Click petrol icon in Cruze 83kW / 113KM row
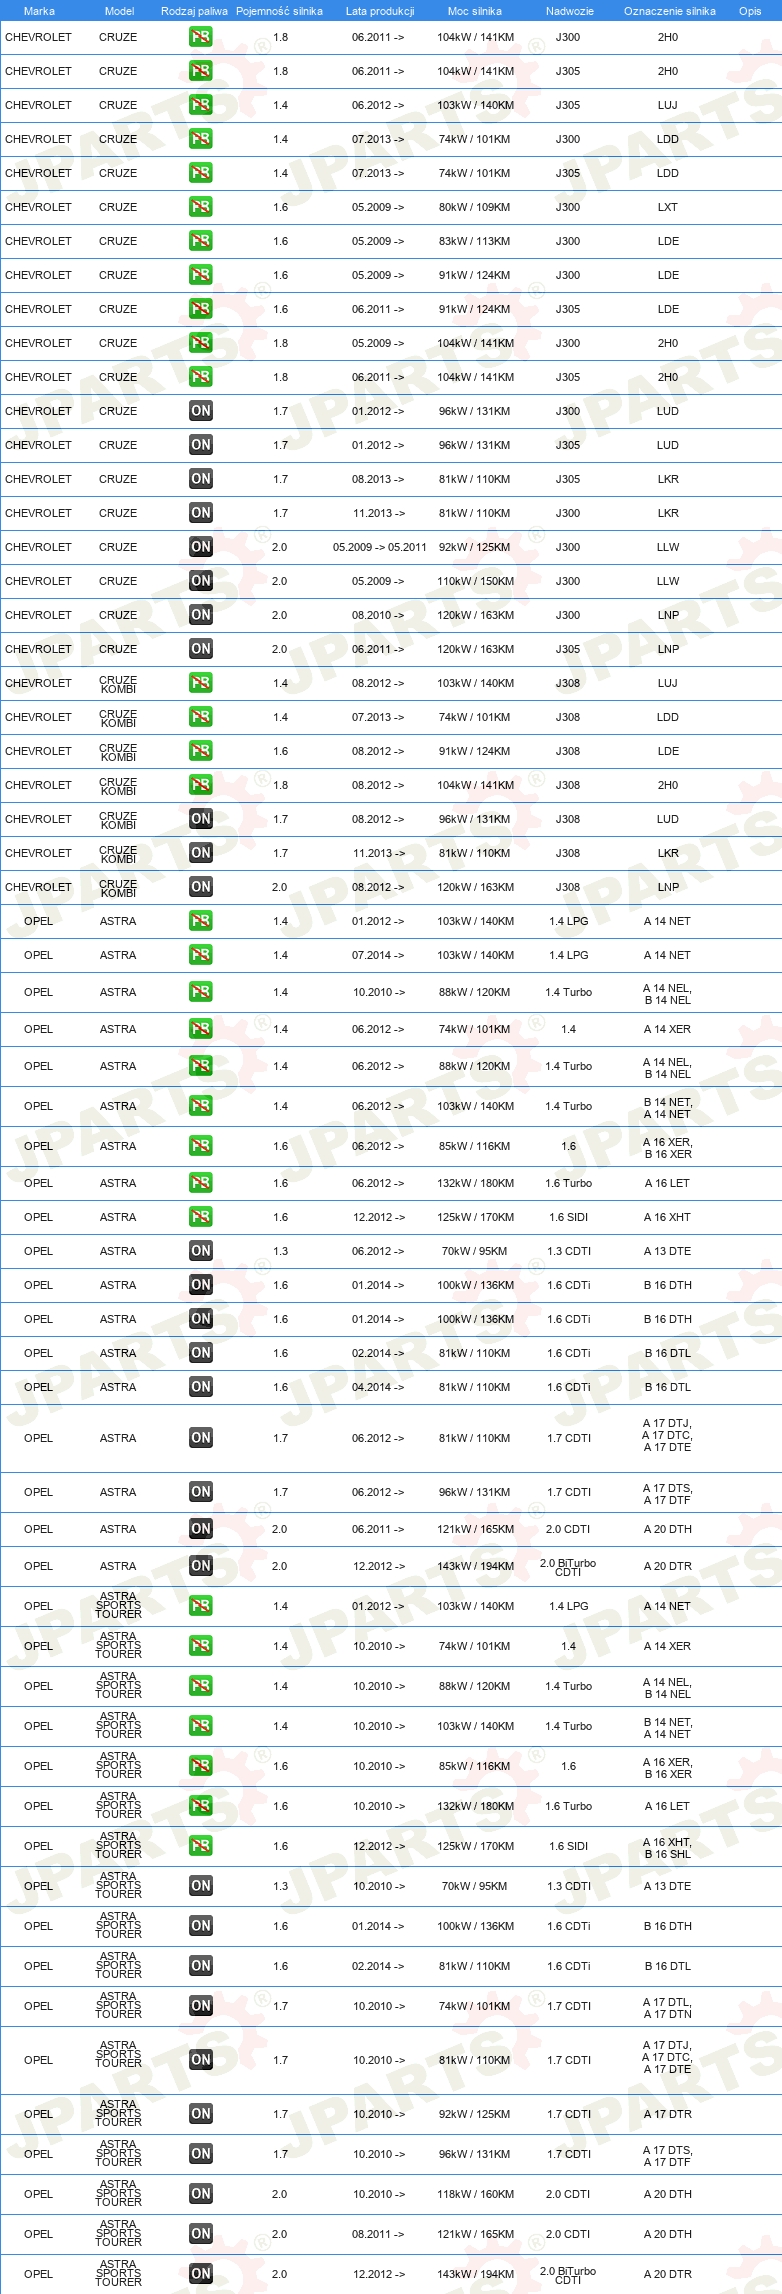 coord(200,241)
